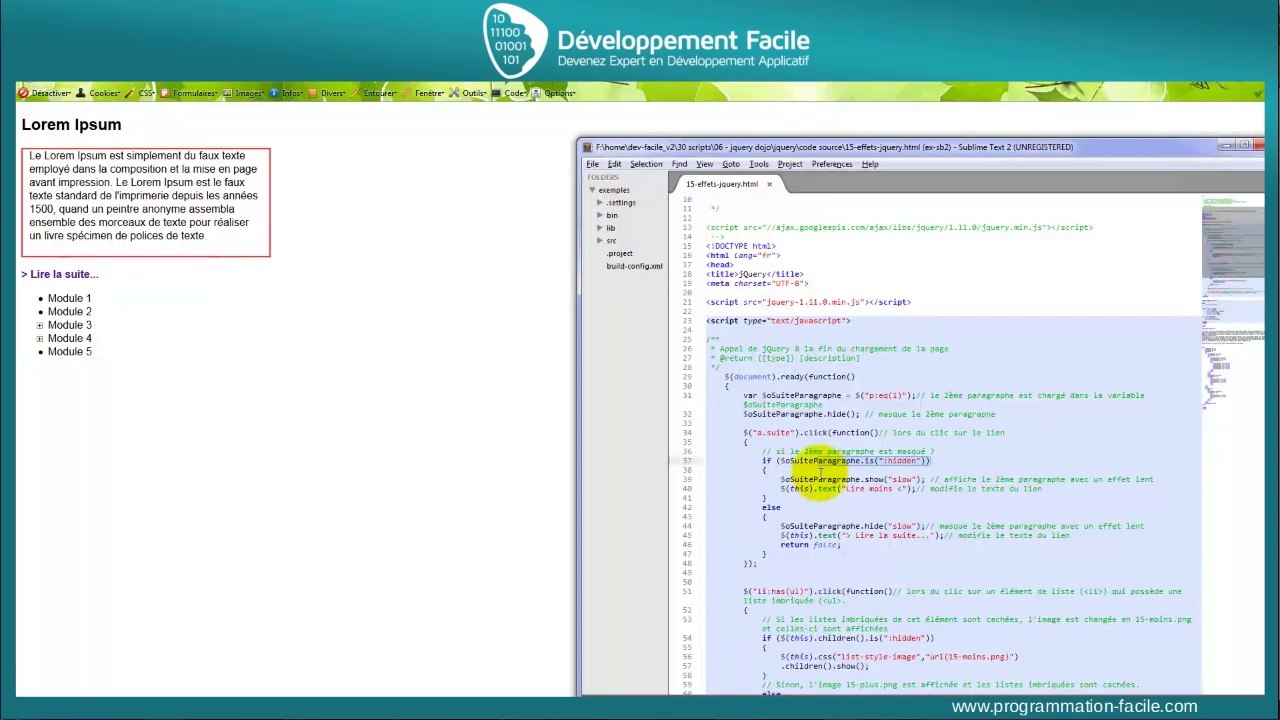Open the Preferences menu
Image resolution: width=1280 pixels, height=720 pixels.
(x=832, y=164)
